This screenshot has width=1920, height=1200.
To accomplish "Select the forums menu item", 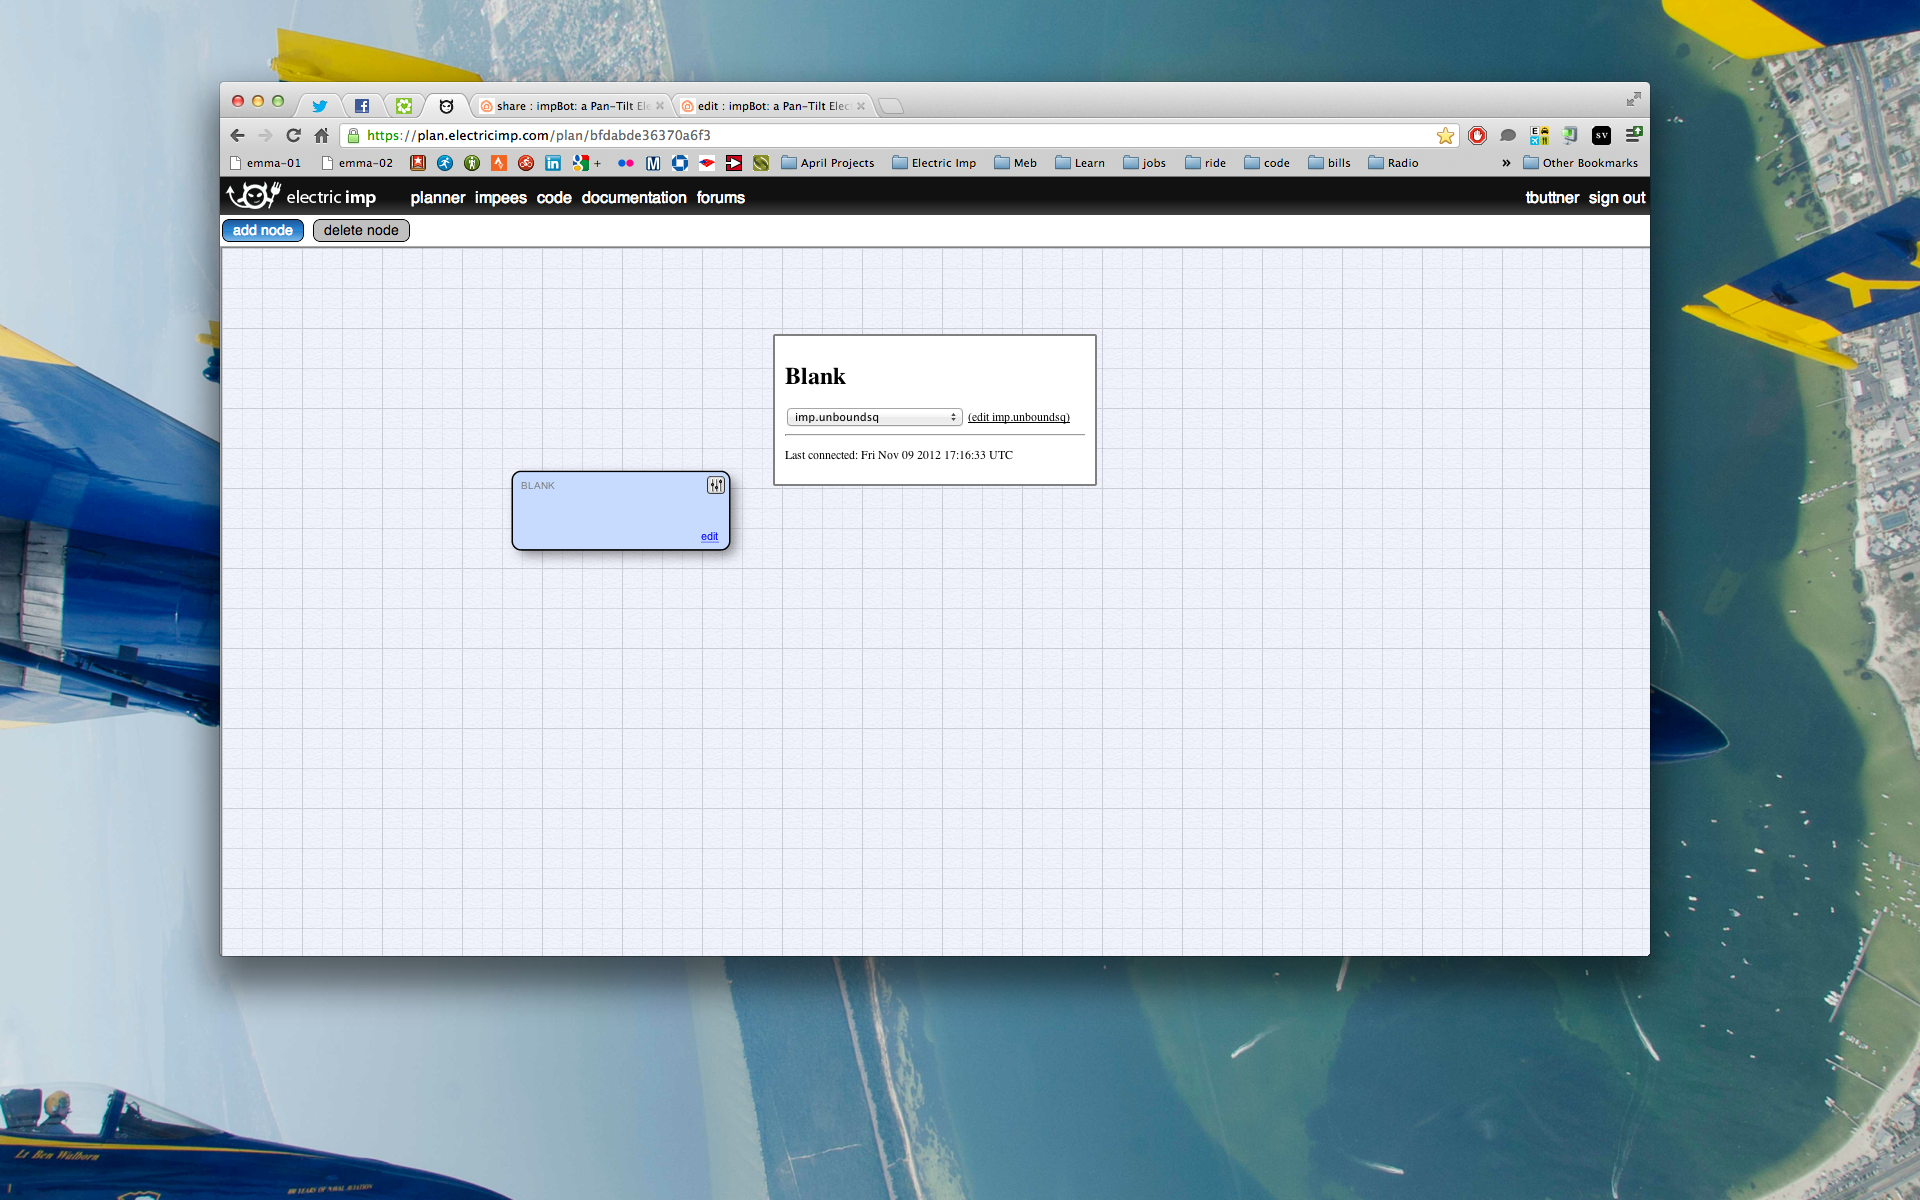I will coord(720,198).
